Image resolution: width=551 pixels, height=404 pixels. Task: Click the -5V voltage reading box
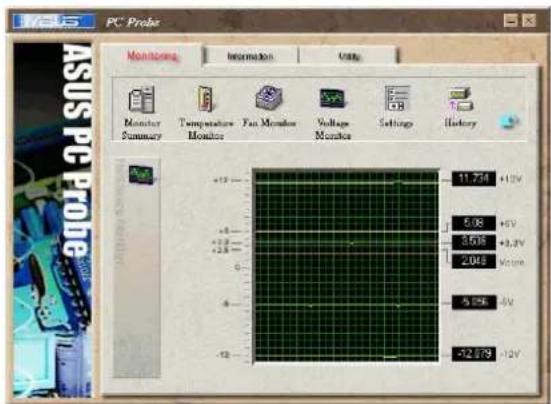pyautogui.click(x=474, y=302)
